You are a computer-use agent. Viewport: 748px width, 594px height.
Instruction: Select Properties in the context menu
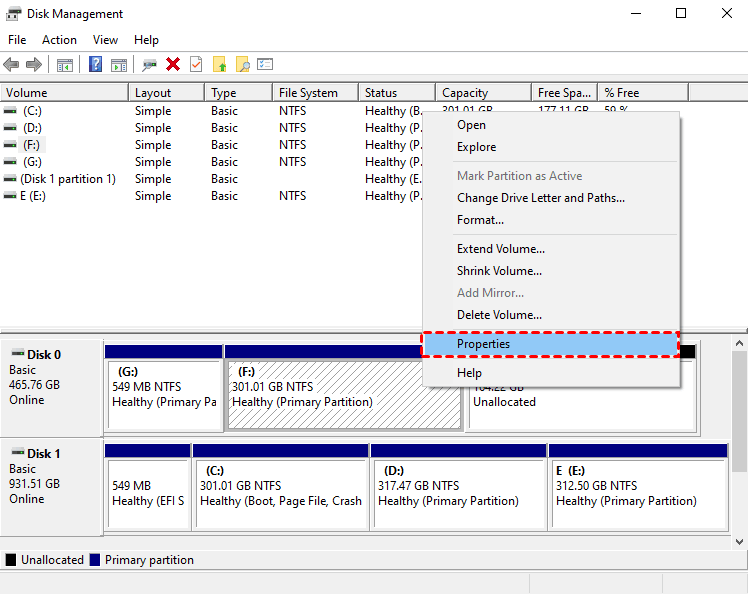483,344
